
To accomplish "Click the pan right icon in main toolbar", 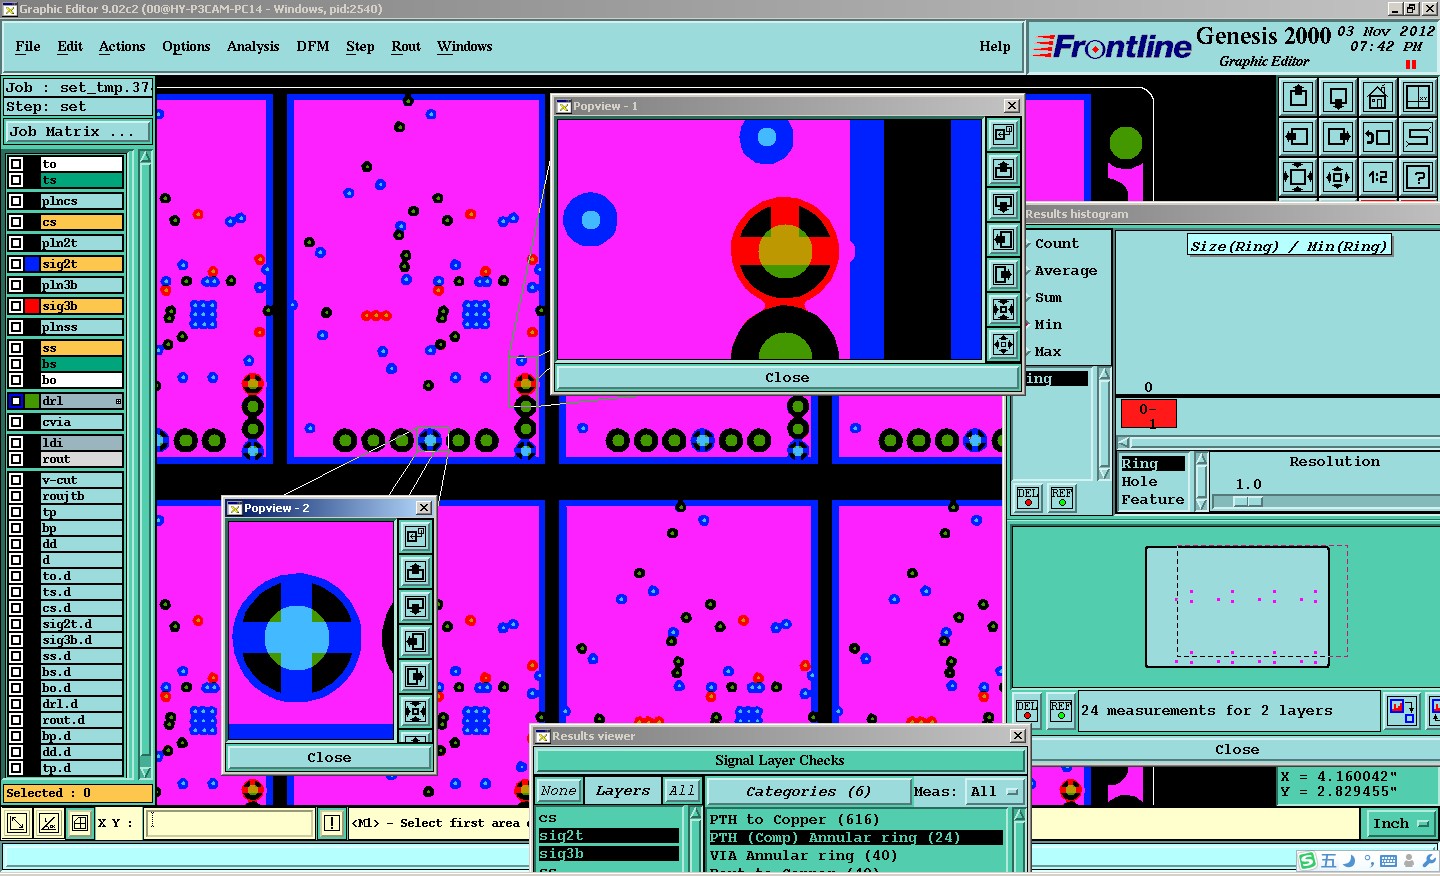I will 1338,137.
